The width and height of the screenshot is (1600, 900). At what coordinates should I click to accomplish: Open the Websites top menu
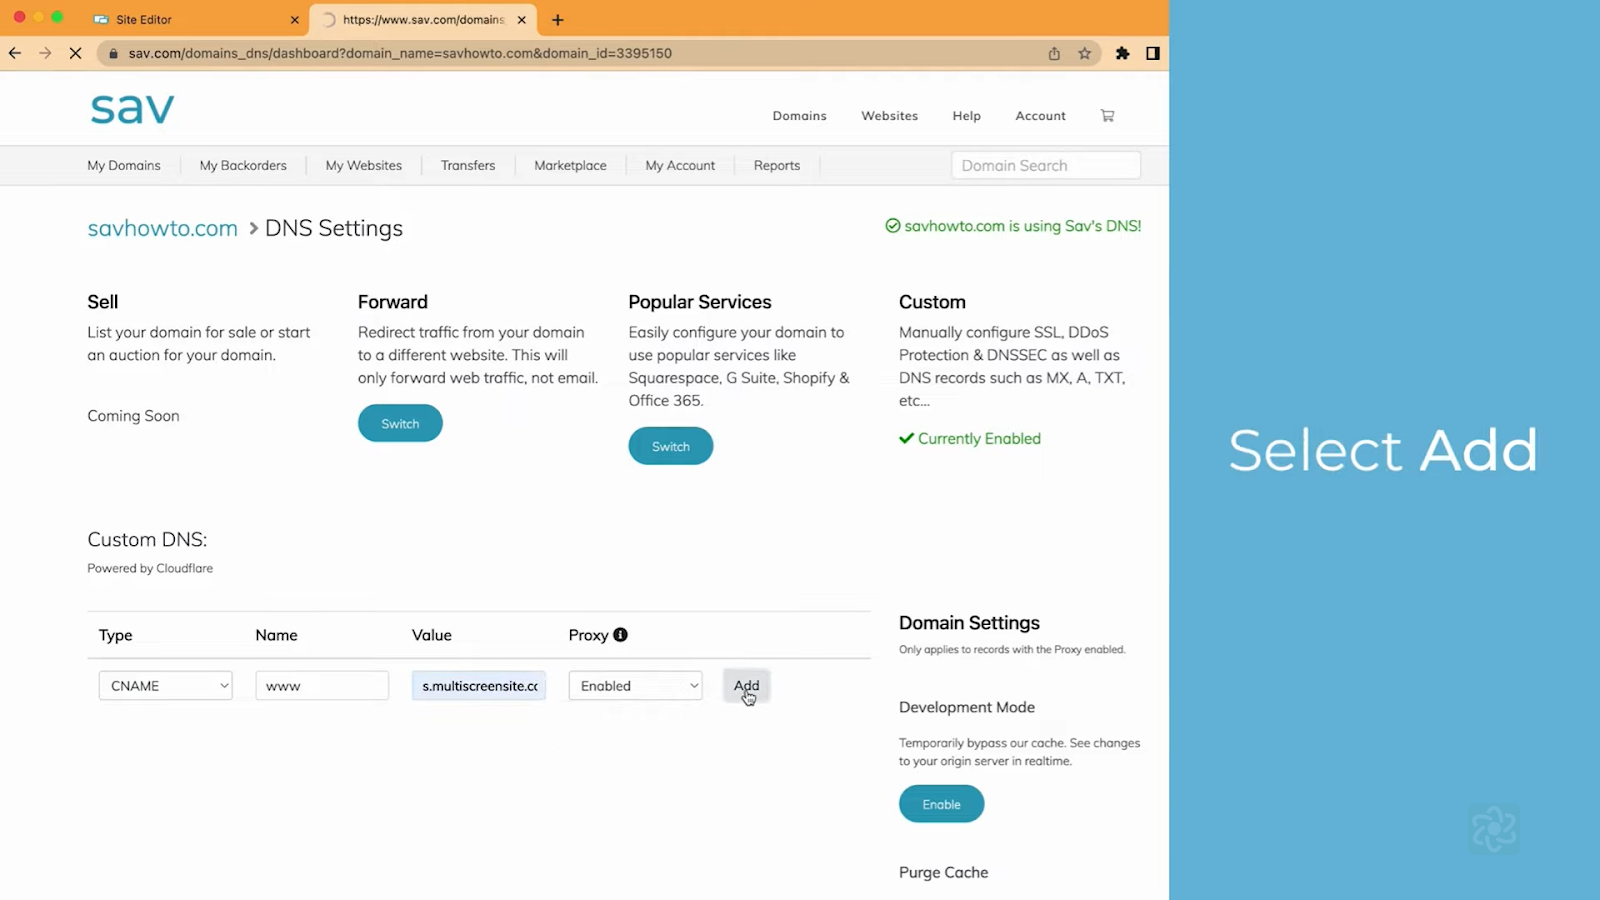pos(889,116)
